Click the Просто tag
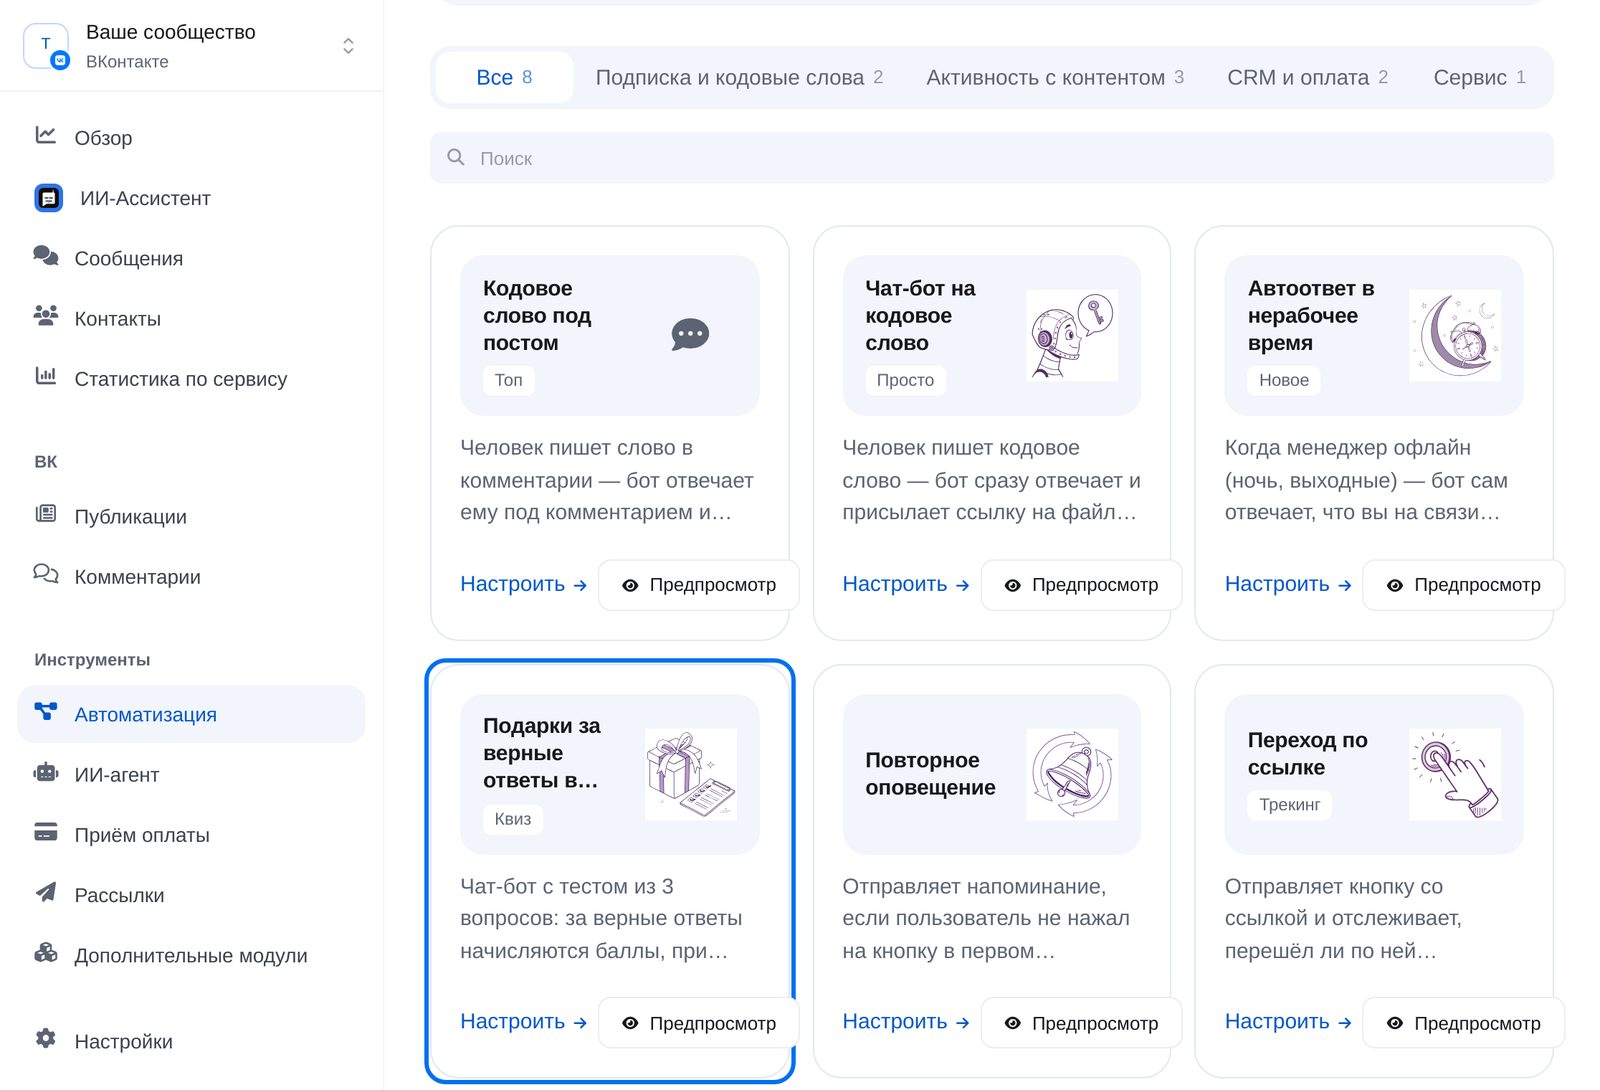The image size is (1600, 1090). pos(905,380)
